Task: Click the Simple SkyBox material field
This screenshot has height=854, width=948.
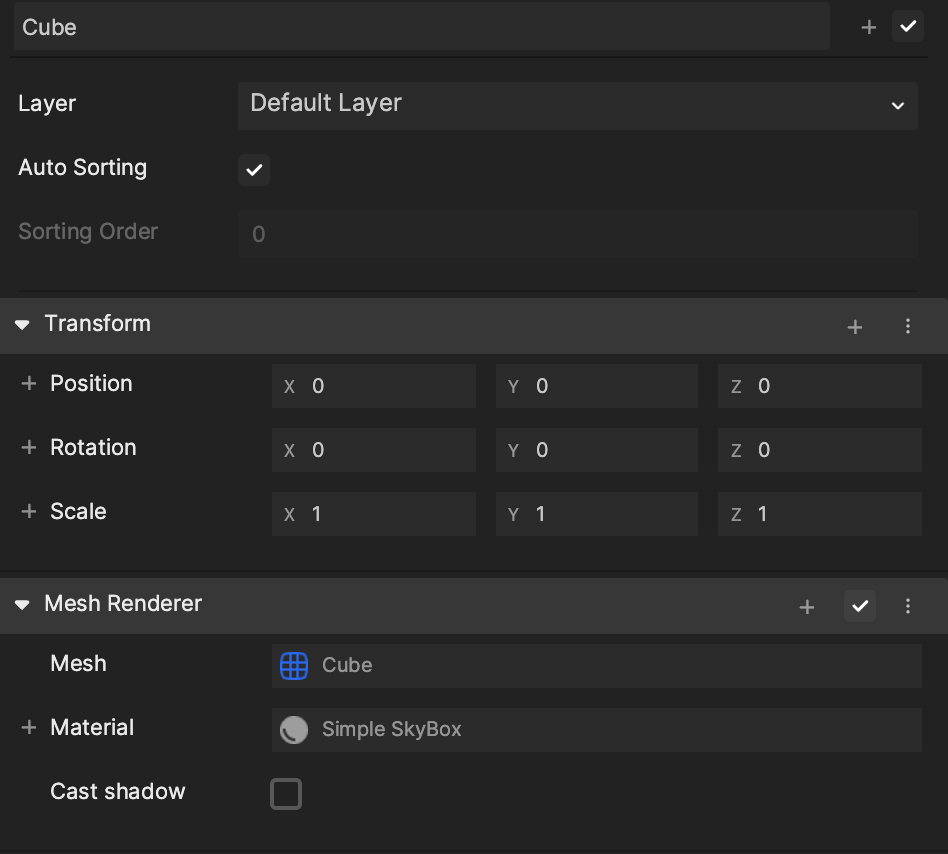Action: tap(596, 730)
